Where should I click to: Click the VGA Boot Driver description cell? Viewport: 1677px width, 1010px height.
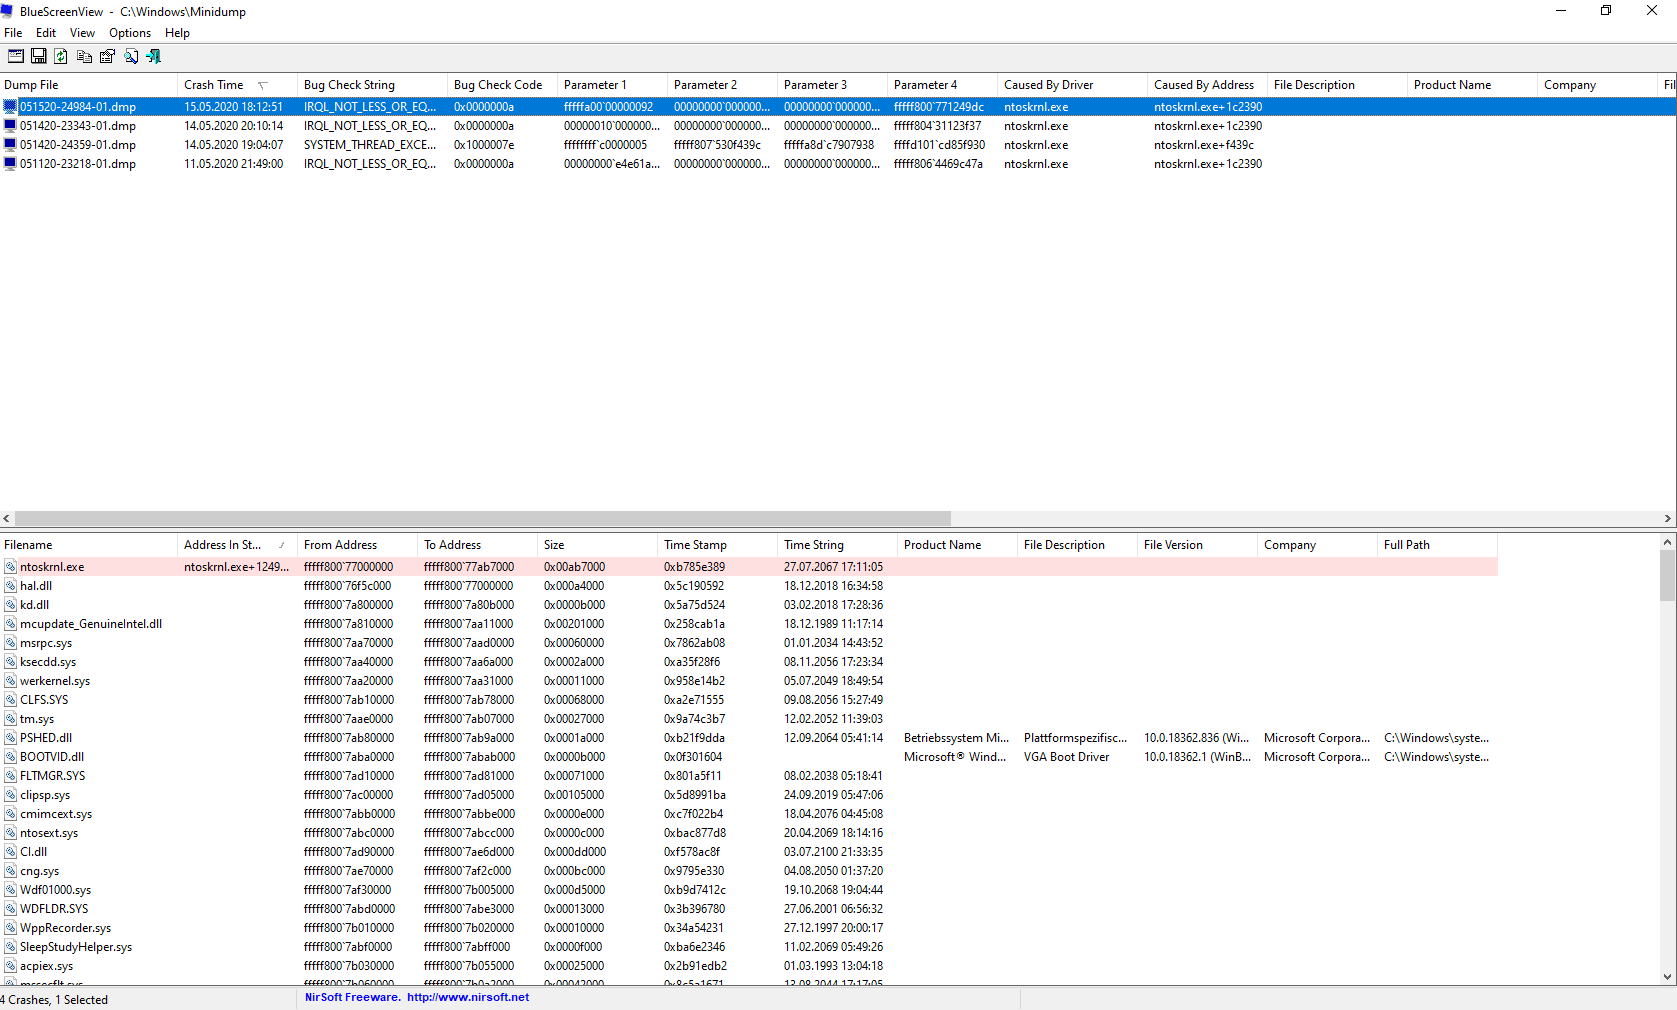click(x=1067, y=757)
